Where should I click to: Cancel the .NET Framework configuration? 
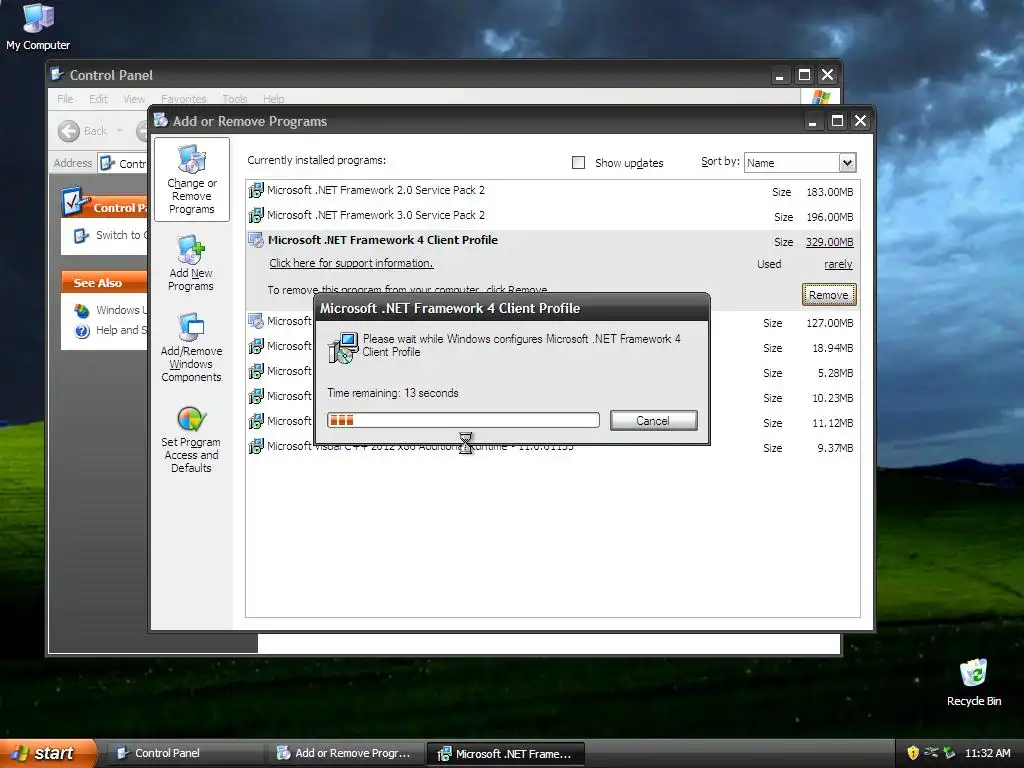click(654, 421)
